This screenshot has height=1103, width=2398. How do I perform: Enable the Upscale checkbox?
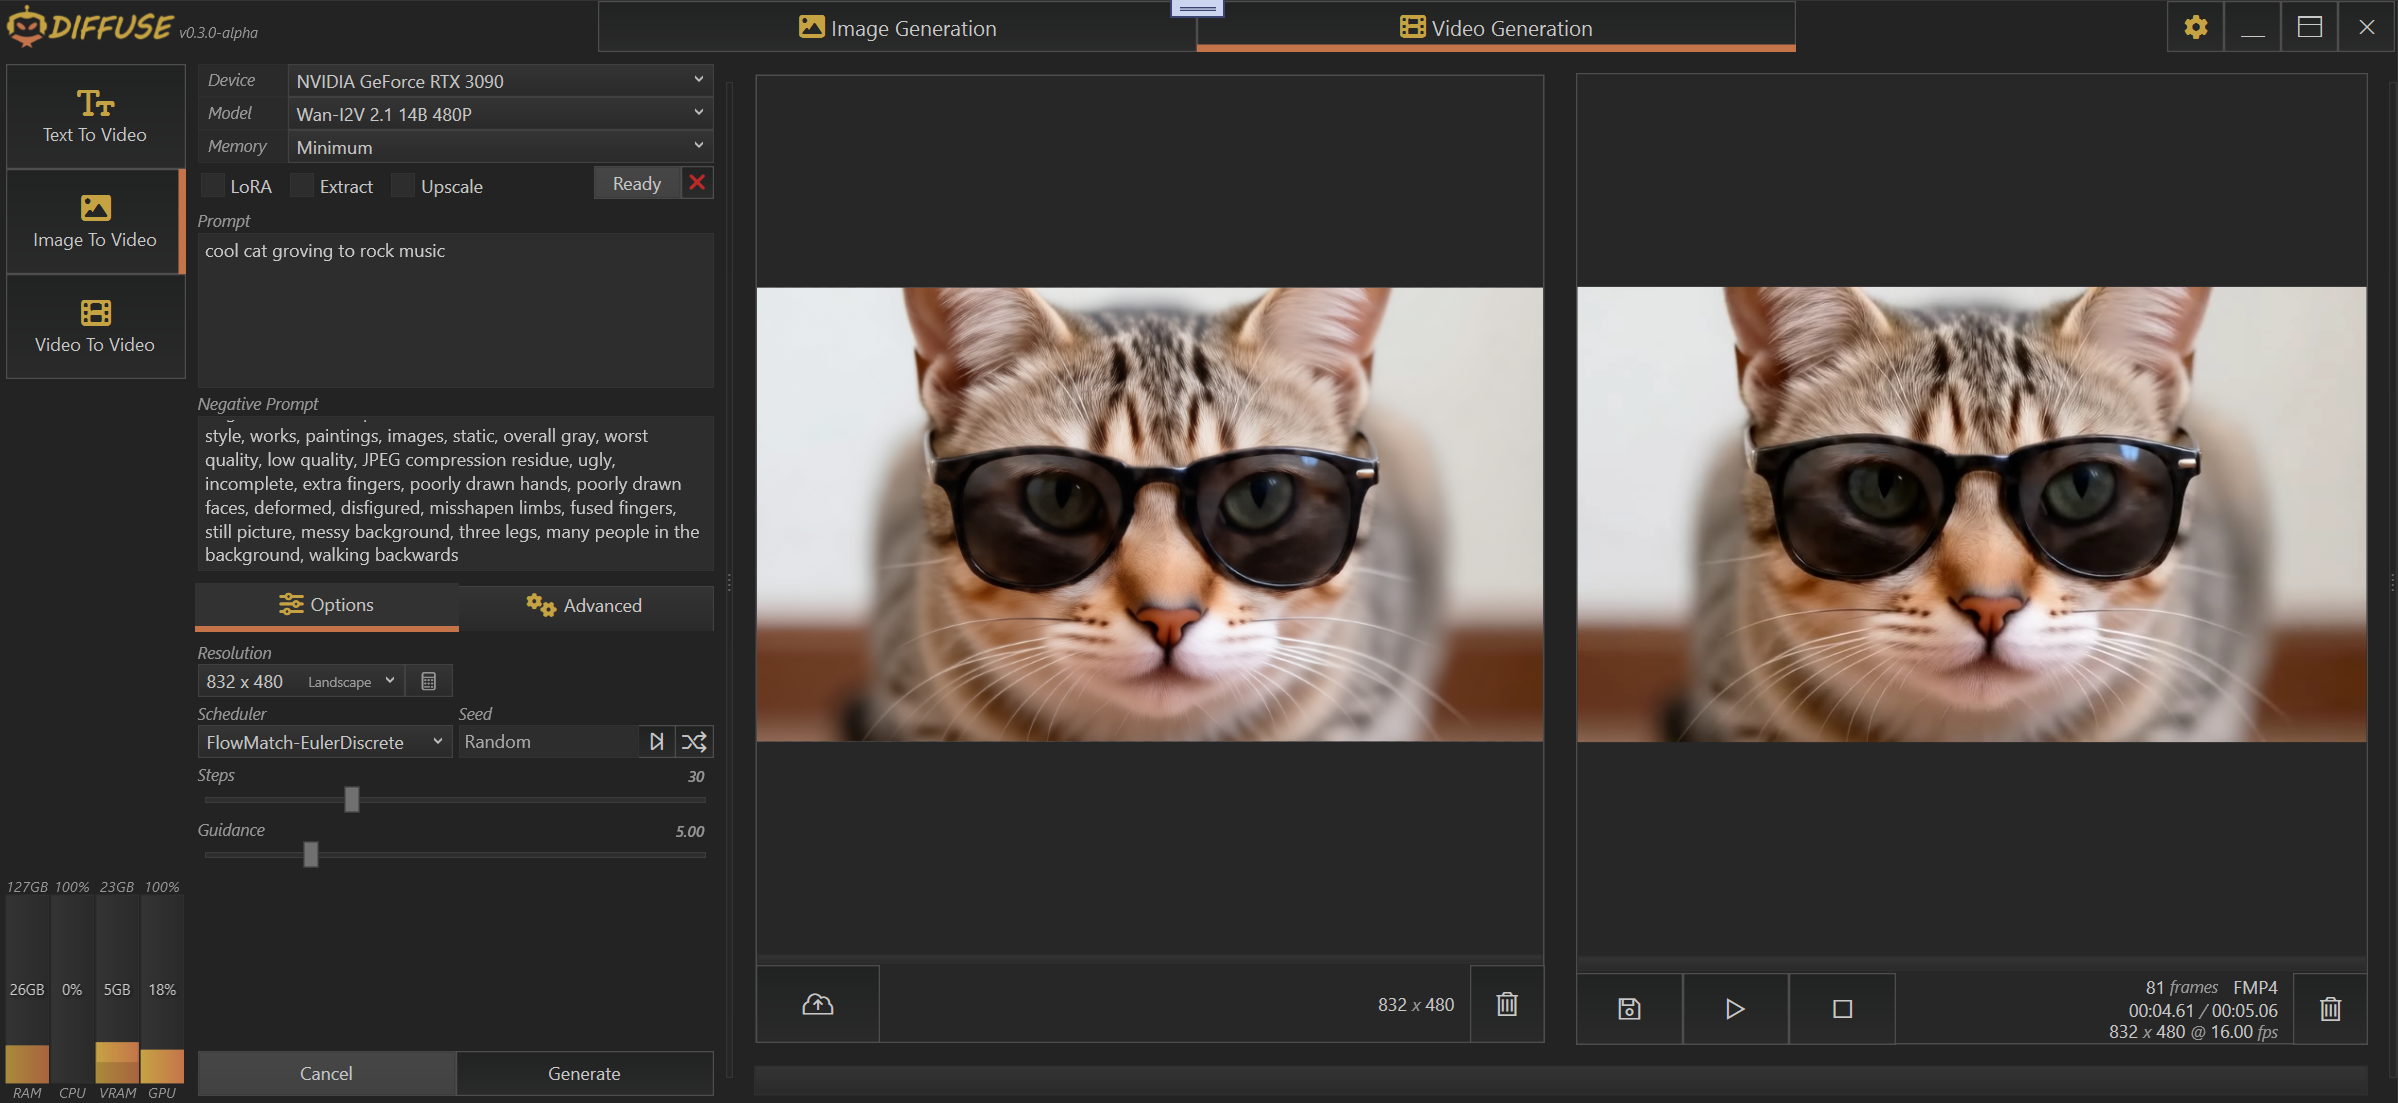(x=403, y=186)
